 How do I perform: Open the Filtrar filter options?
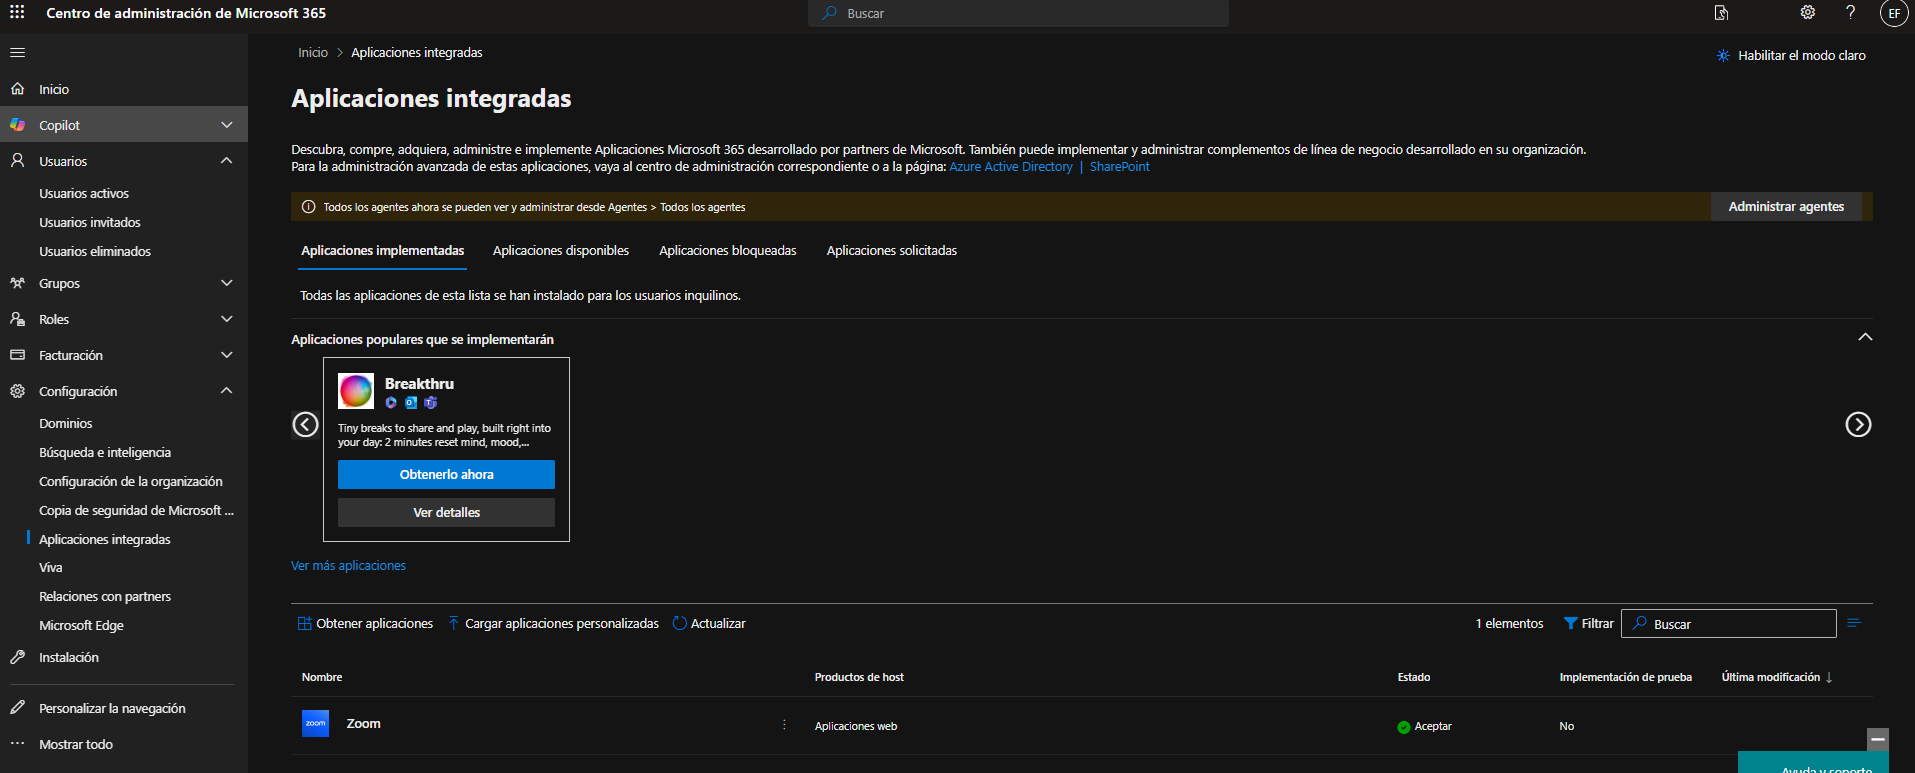[1589, 623]
